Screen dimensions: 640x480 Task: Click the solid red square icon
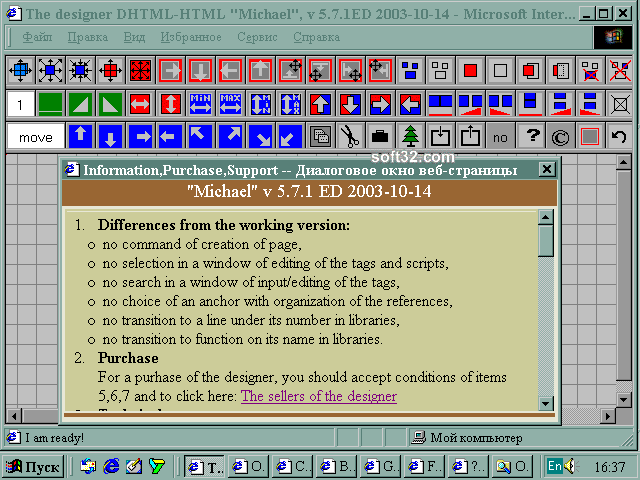470,71
